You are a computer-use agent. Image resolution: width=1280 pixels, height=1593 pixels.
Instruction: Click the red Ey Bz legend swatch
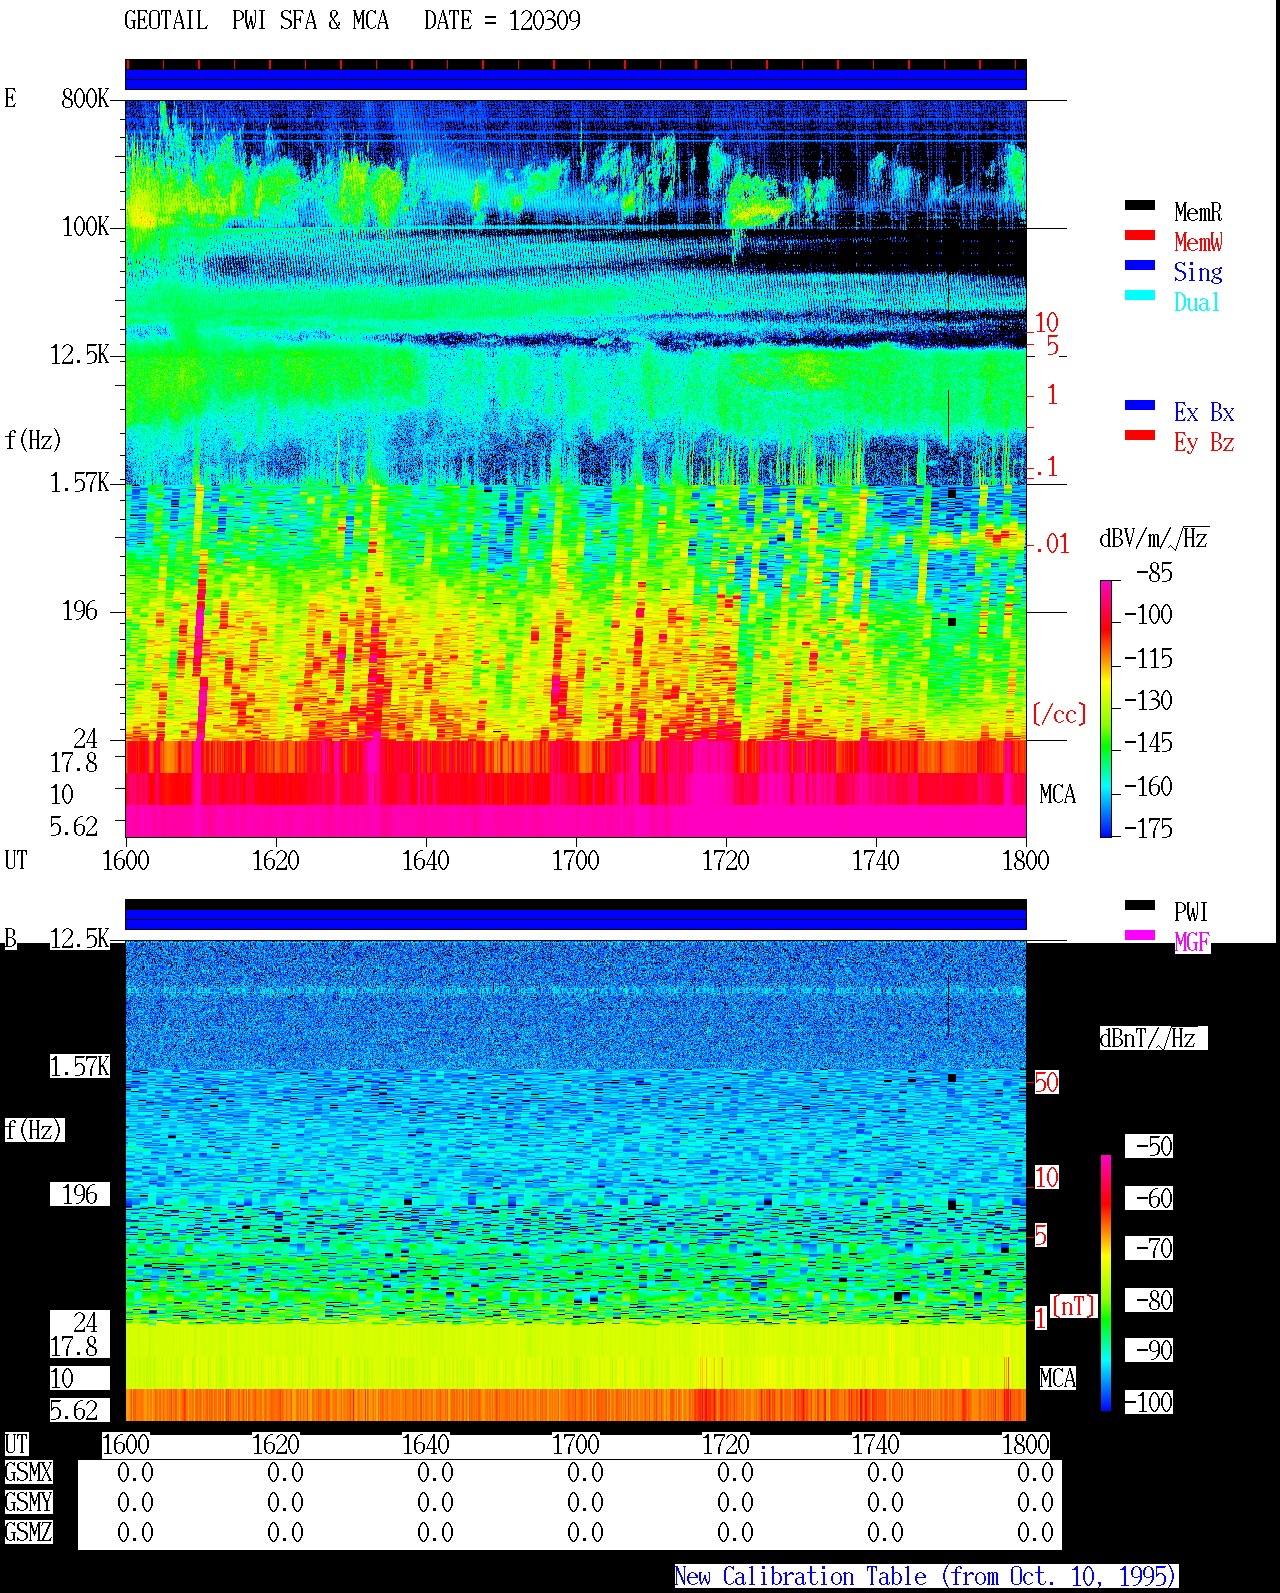point(1140,435)
